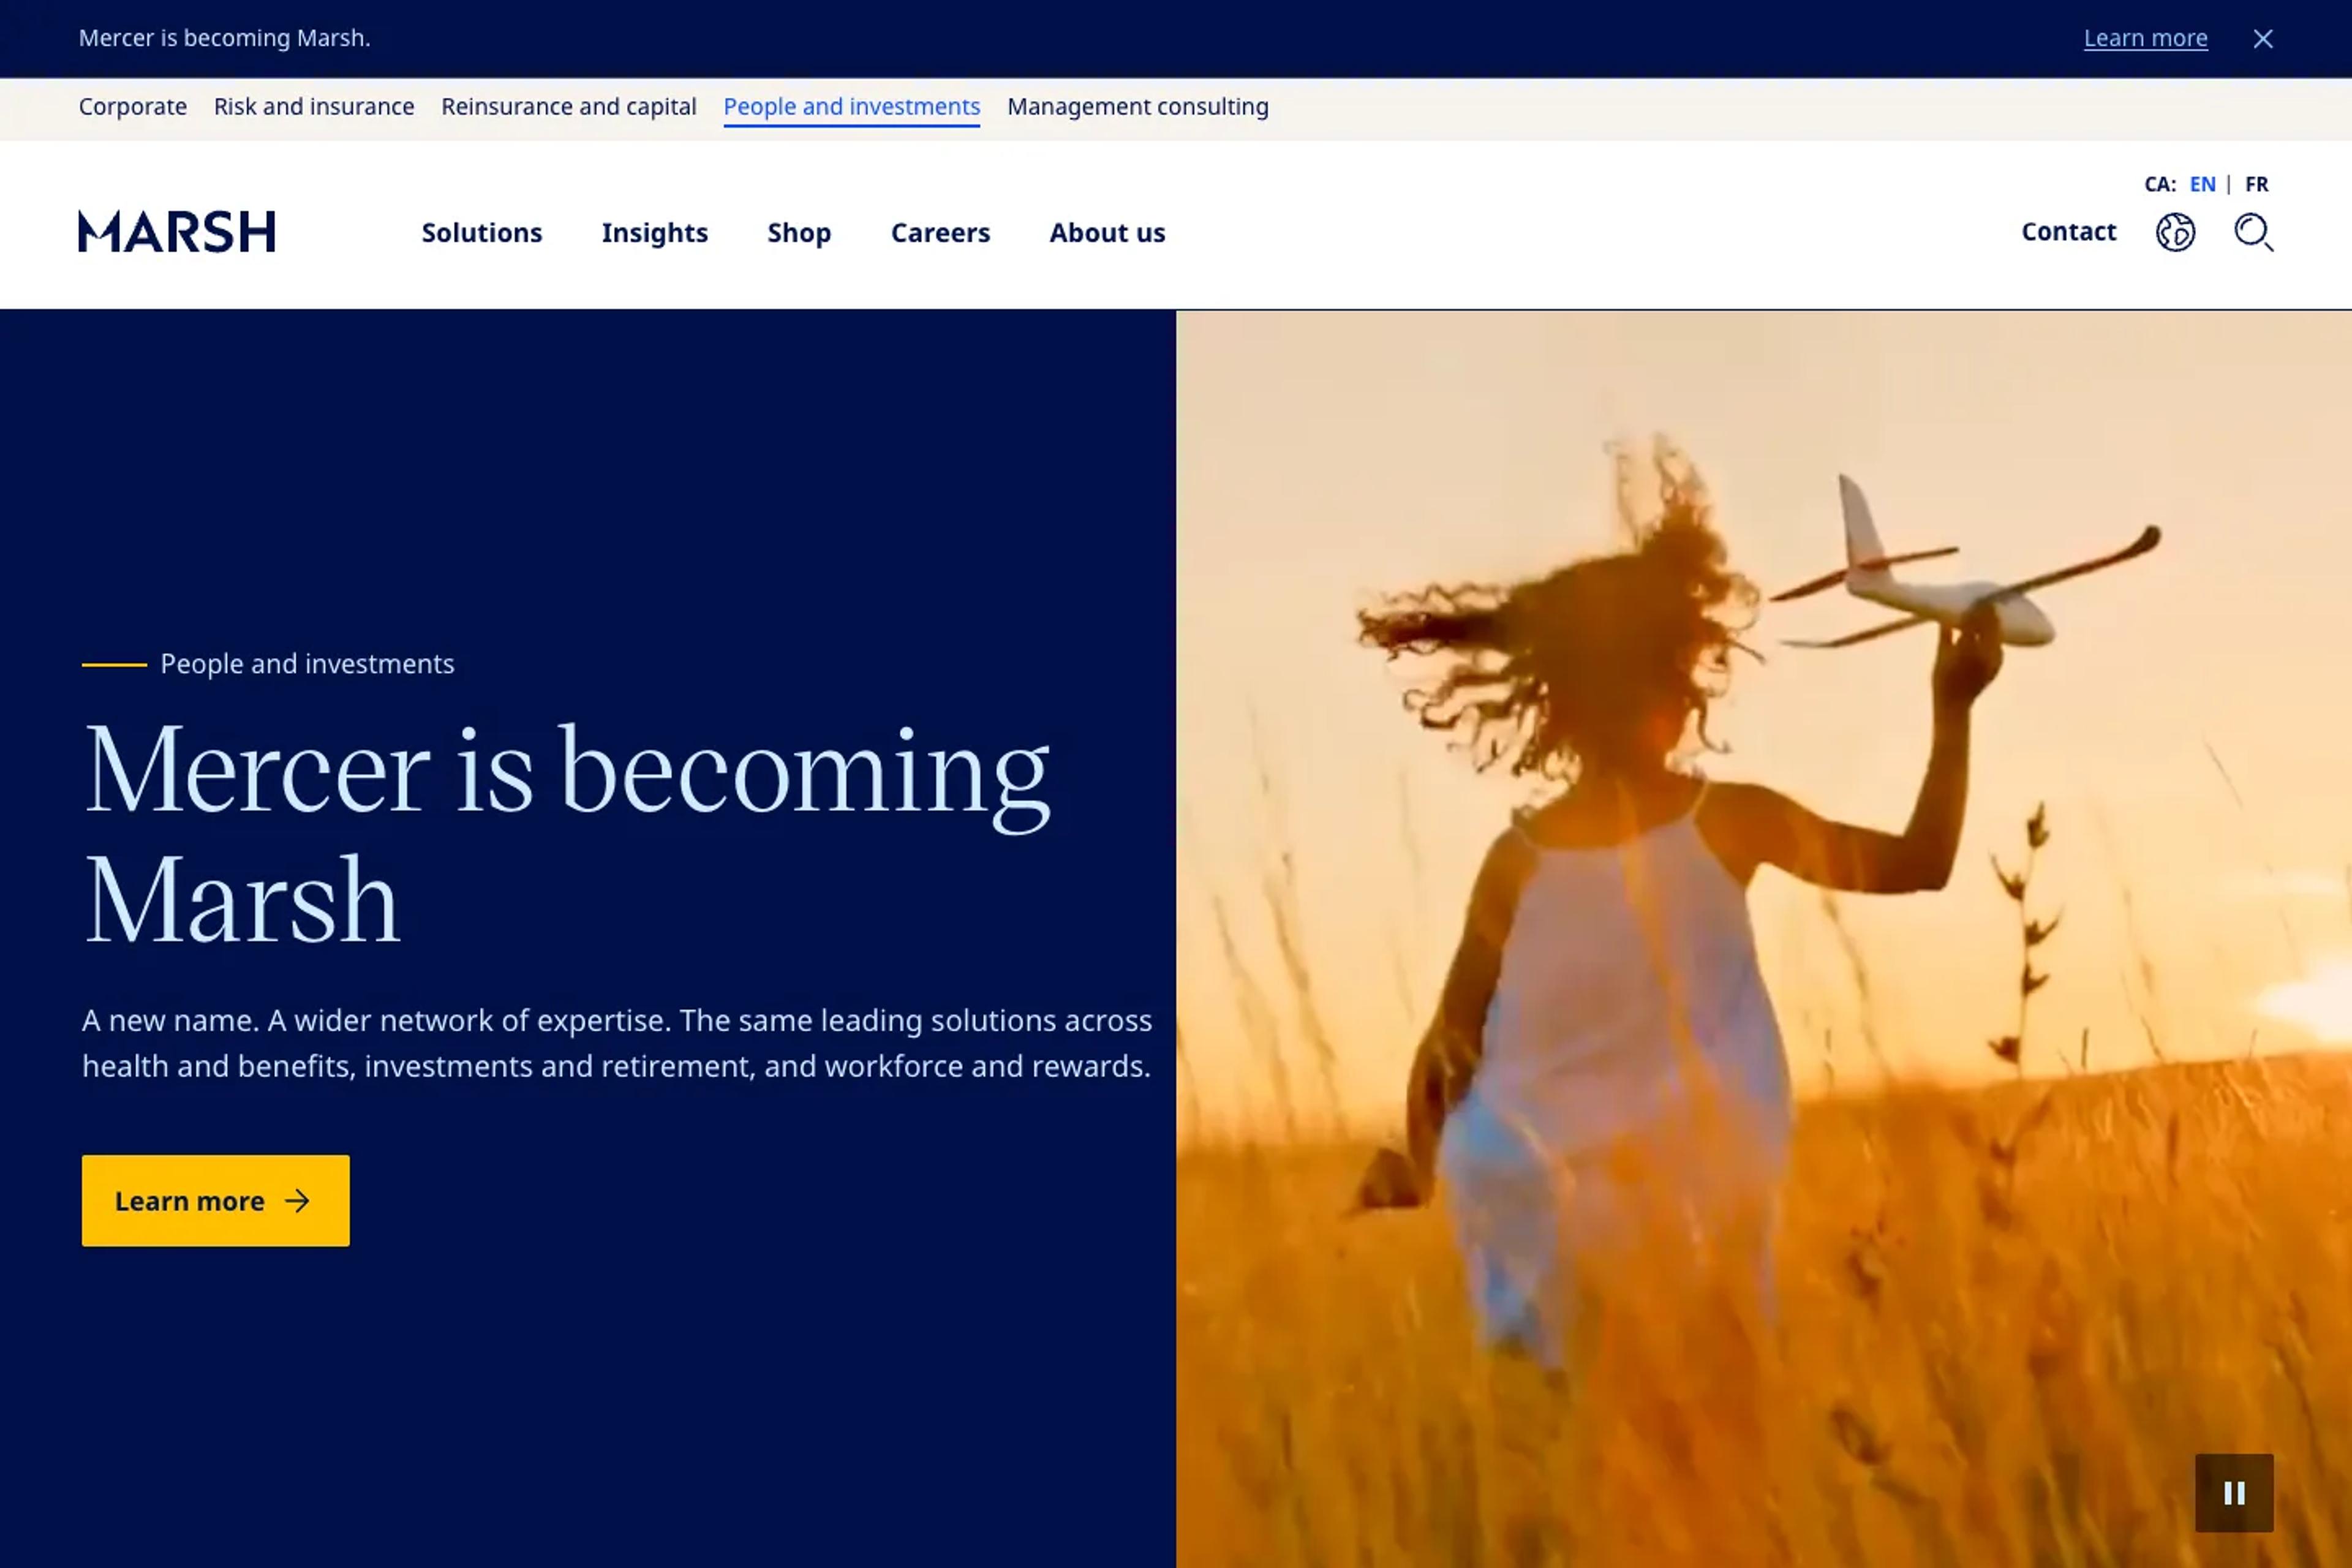
Task: Go to Reinsurance and capital tab
Action: pos(569,107)
